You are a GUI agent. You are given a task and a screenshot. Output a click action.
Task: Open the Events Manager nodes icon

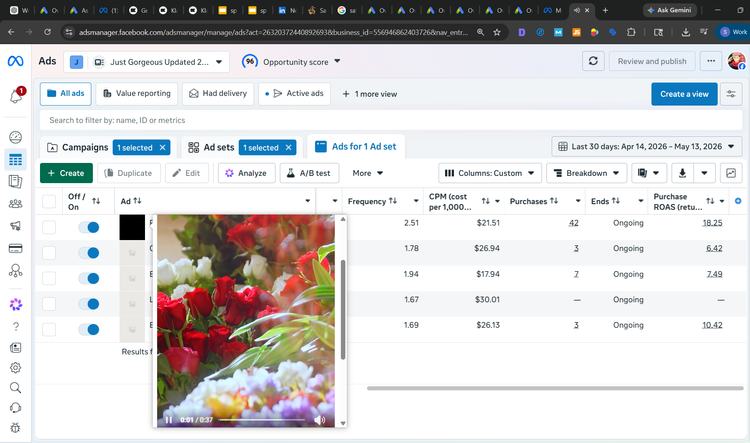(x=15, y=271)
